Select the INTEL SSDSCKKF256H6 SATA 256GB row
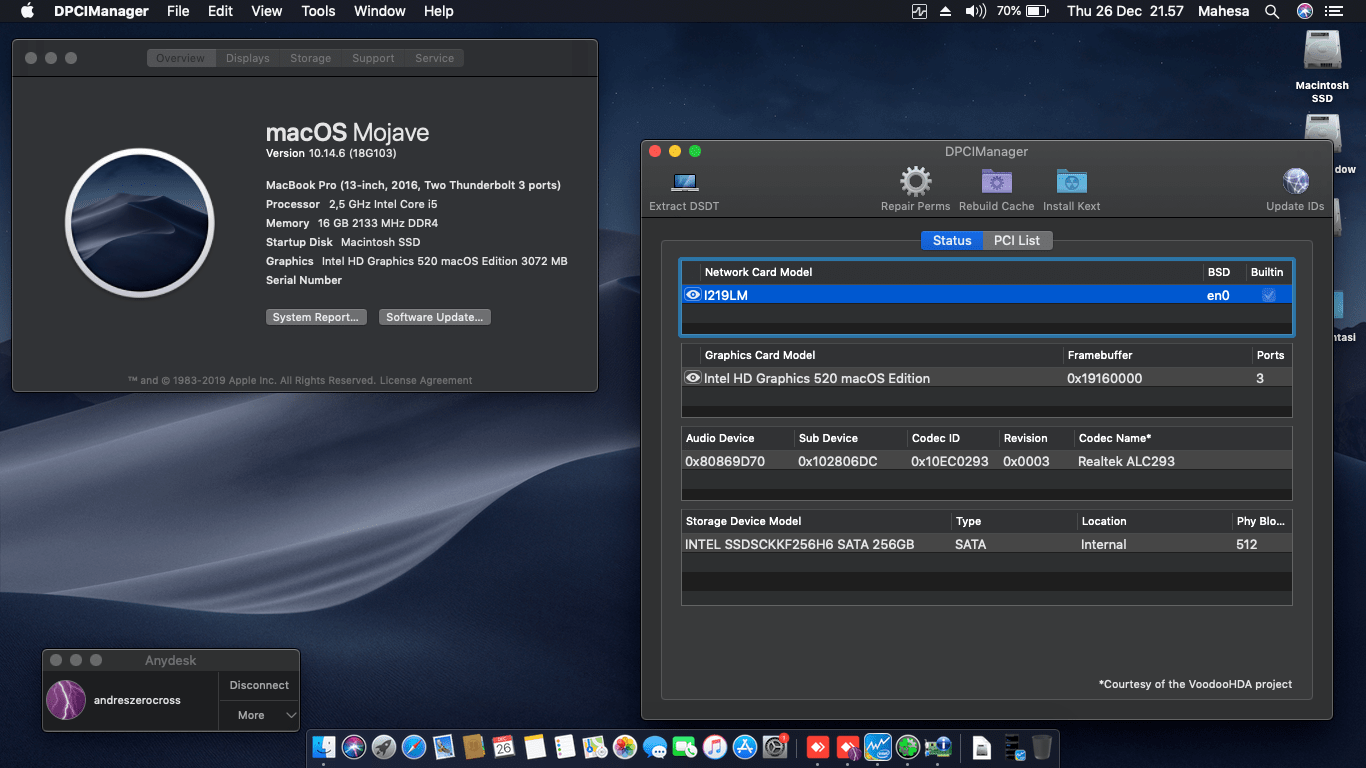The height and width of the screenshot is (768, 1366). [986, 544]
